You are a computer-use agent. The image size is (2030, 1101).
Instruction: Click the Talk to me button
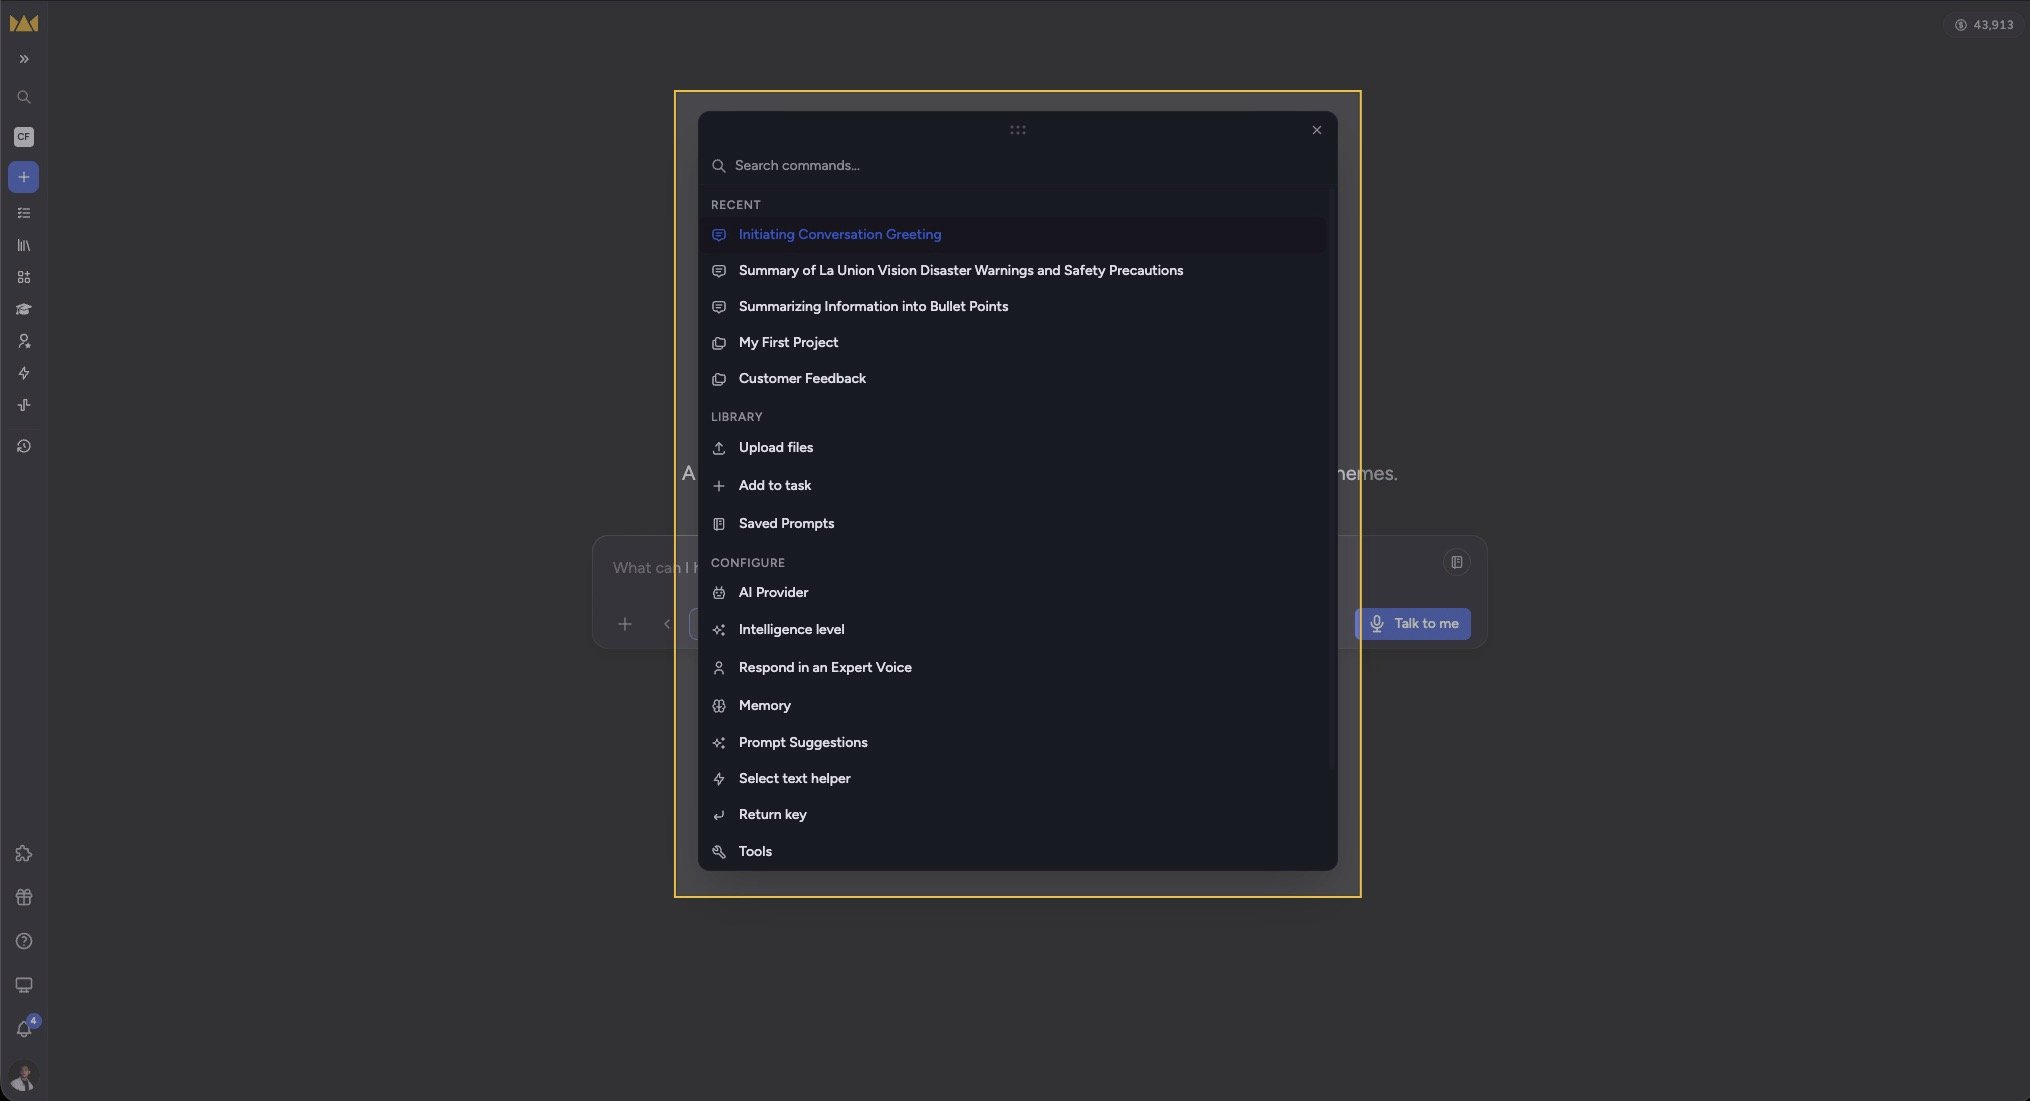(x=1412, y=623)
